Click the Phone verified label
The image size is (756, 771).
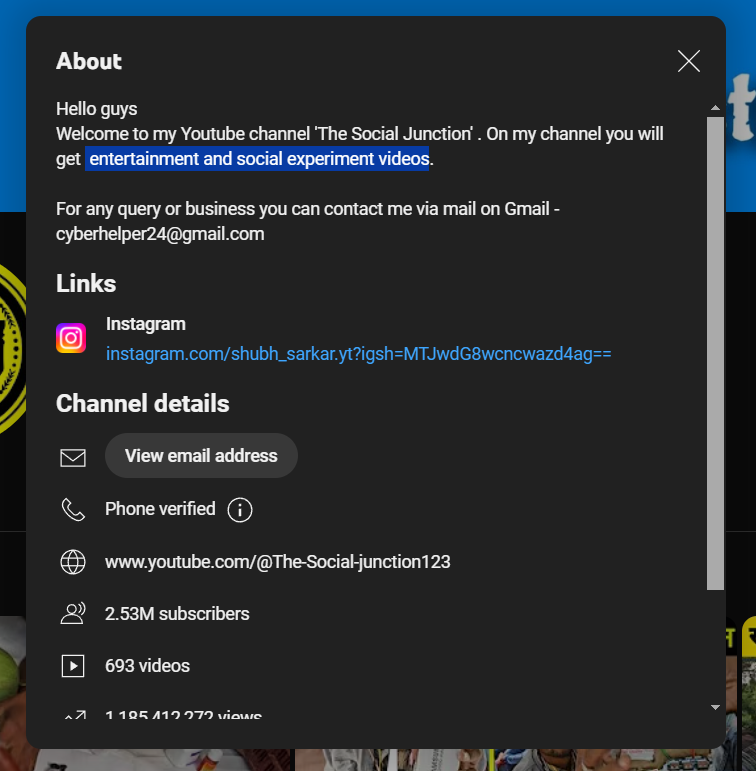click(x=160, y=509)
